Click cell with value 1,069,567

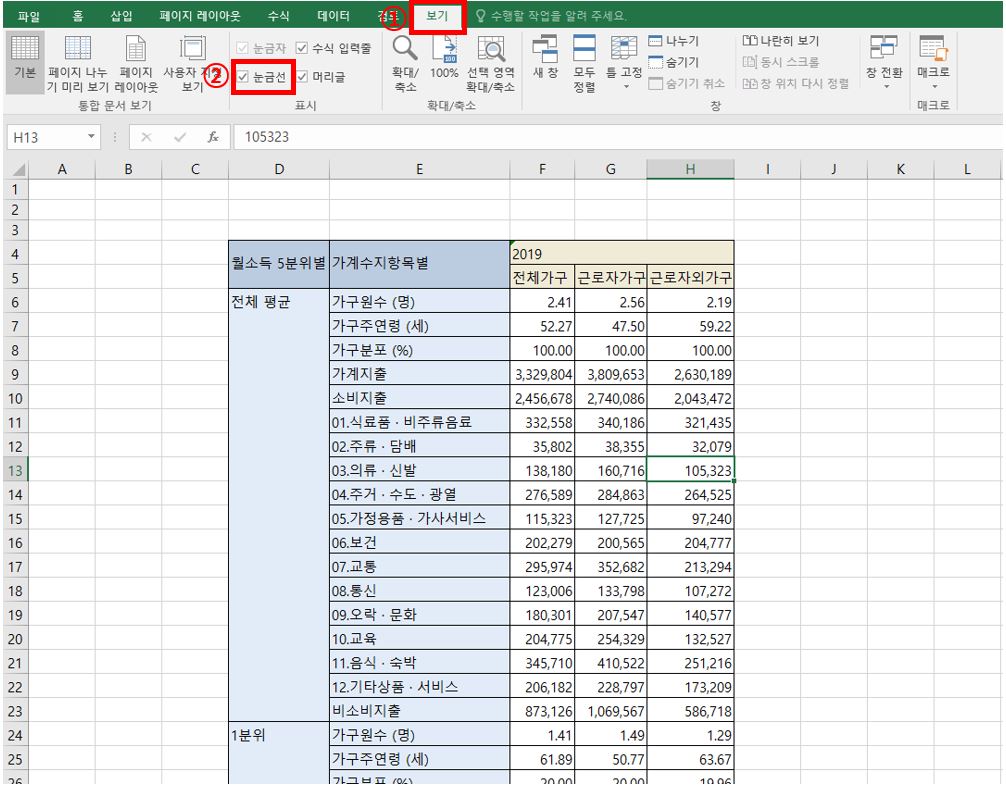tap(611, 711)
